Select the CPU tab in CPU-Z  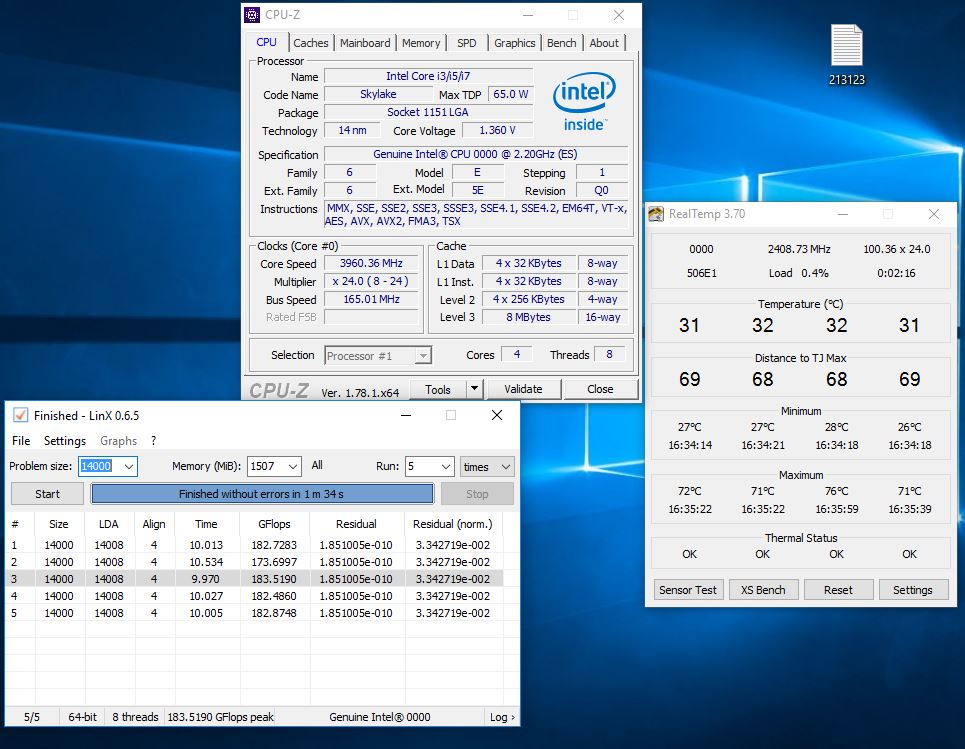click(266, 42)
